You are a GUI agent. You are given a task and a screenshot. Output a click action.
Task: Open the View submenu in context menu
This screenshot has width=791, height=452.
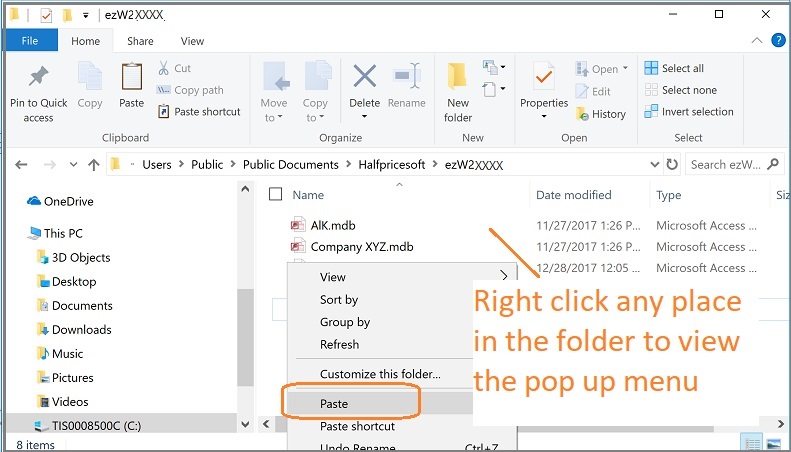tap(333, 277)
